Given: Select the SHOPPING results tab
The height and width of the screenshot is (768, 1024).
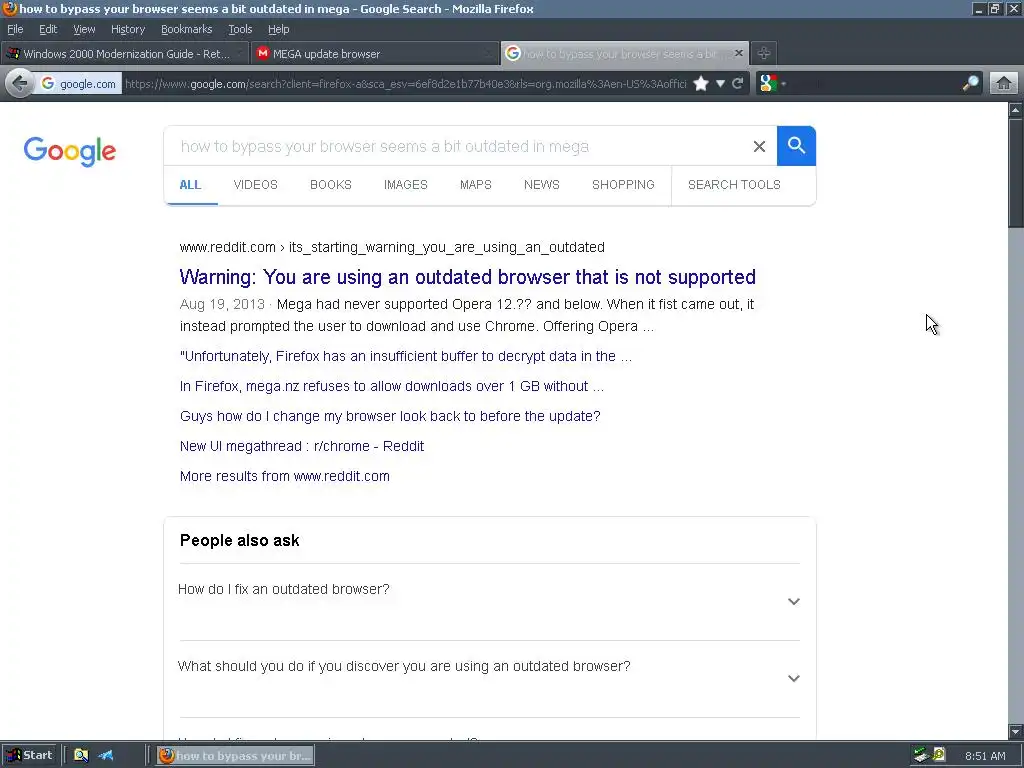Looking at the screenshot, I should point(623,185).
